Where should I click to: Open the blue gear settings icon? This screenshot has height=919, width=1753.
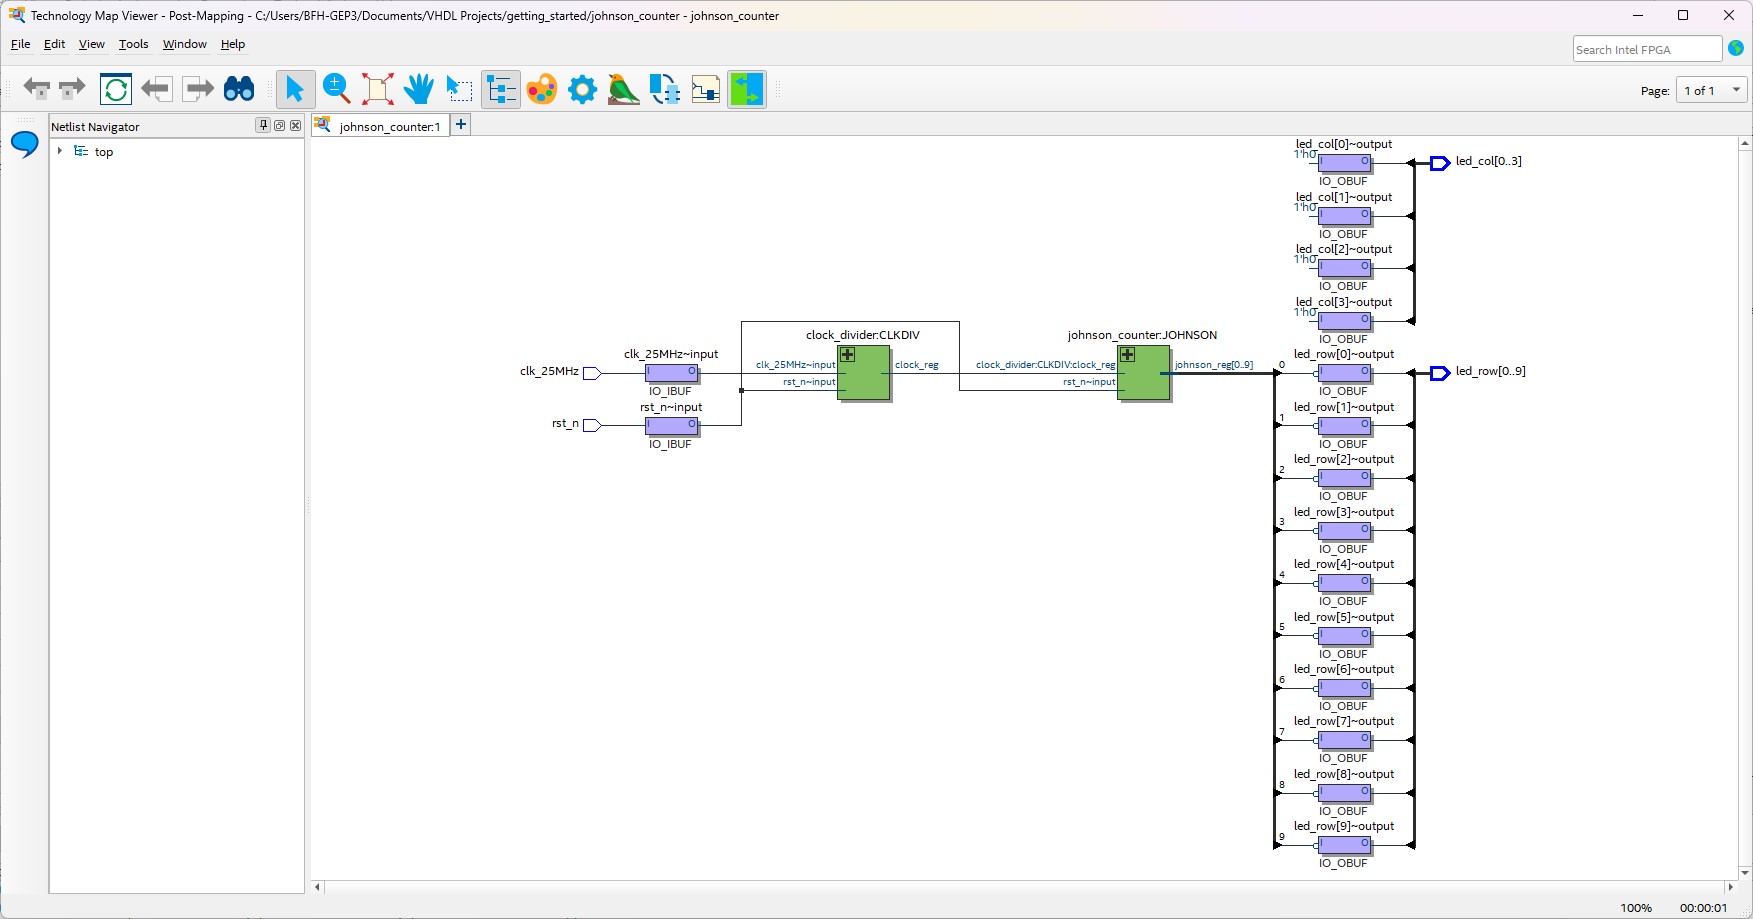(583, 89)
